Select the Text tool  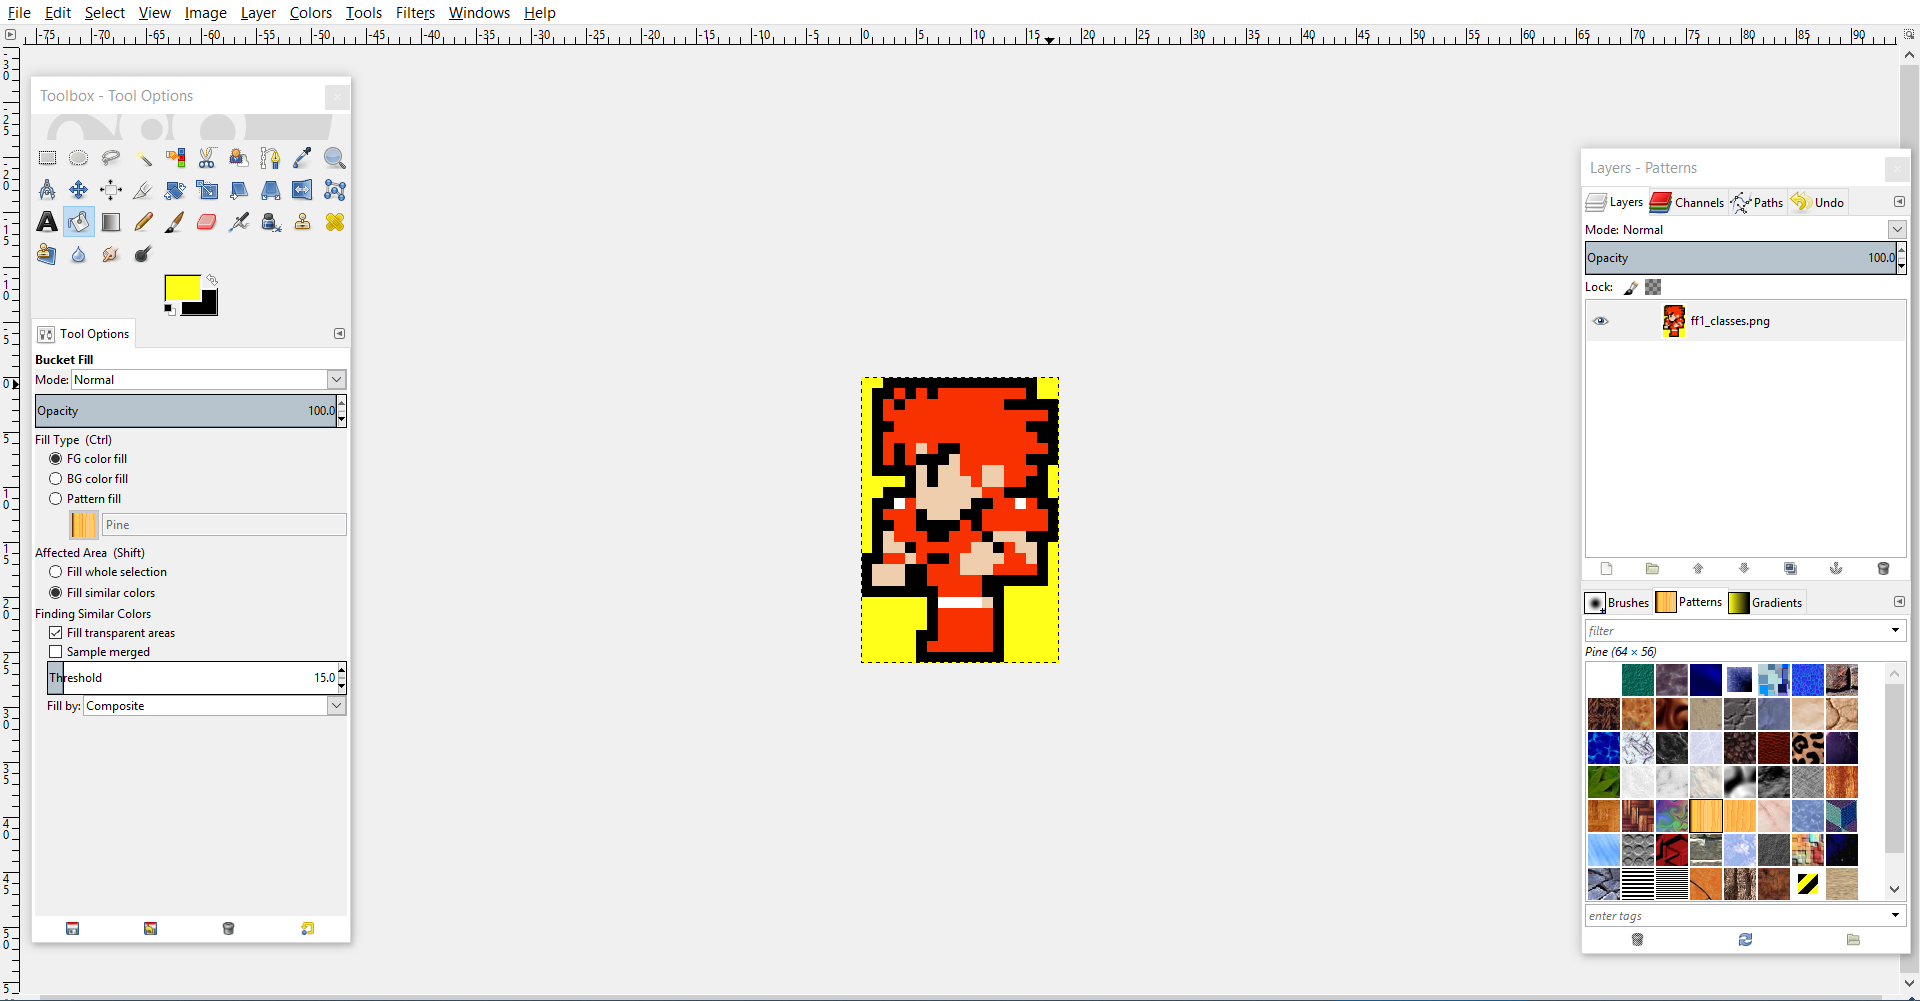tap(47, 222)
